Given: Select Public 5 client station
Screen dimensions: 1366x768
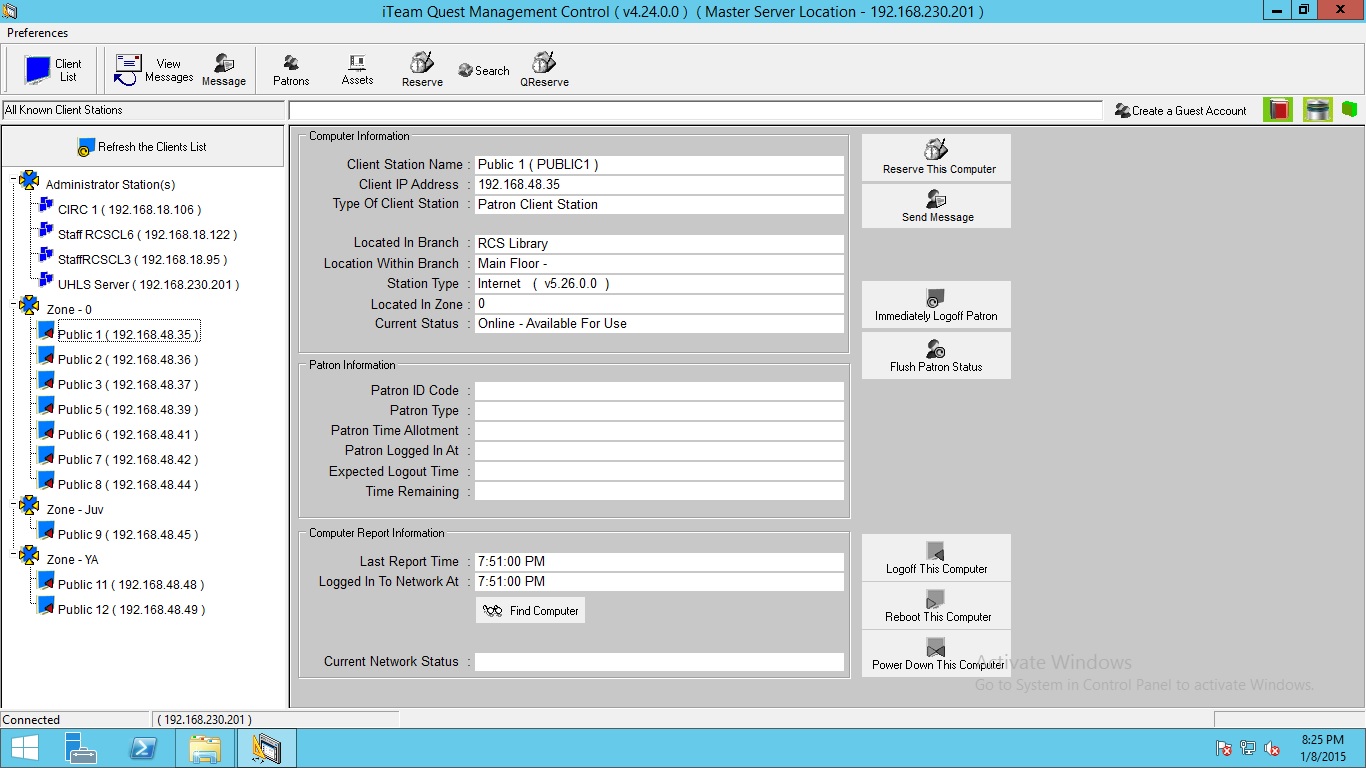Looking at the screenshot, I should click(128, 410).
